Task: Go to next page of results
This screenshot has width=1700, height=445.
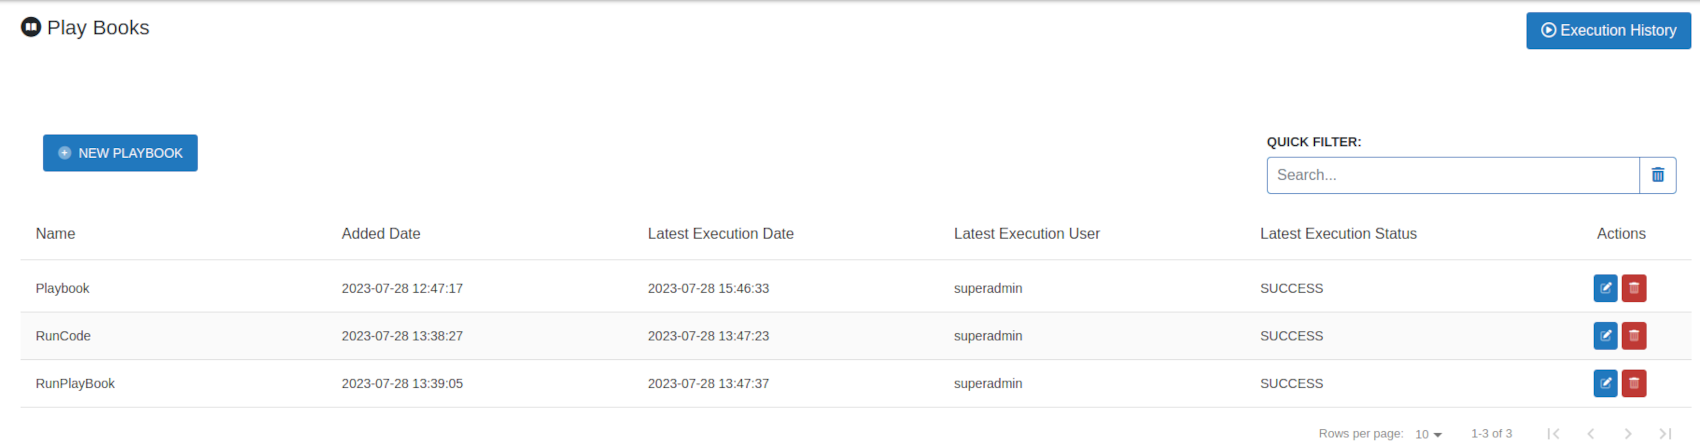Action: click(x=1628, y=433)
